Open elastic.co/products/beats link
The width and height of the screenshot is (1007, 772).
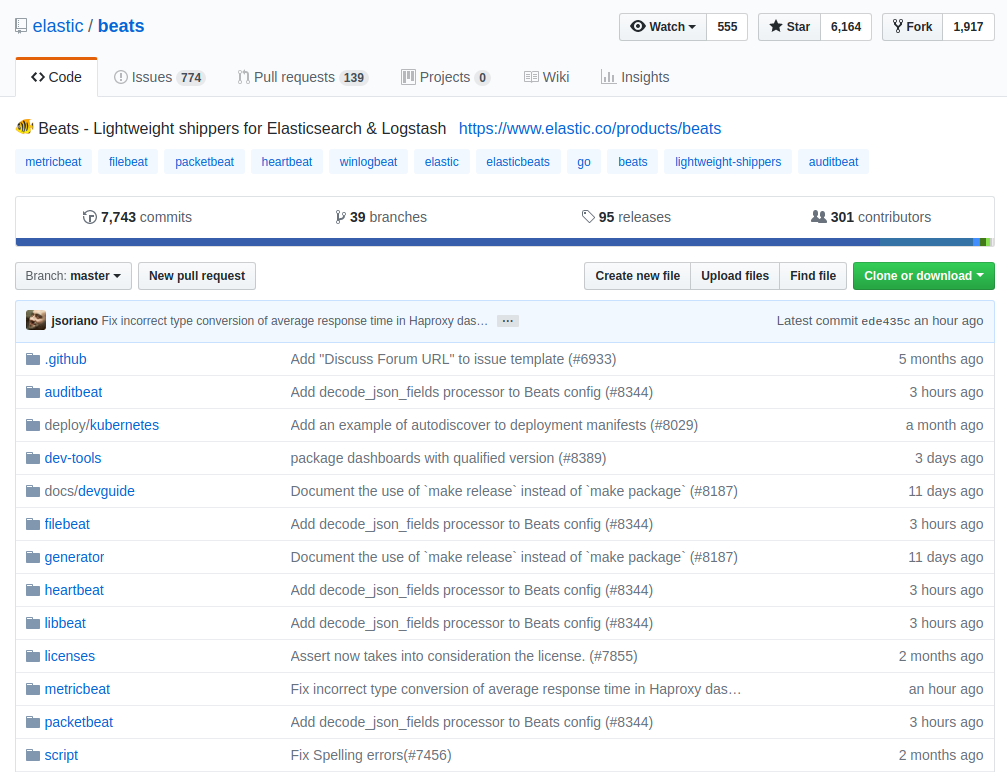click(590, 128)
